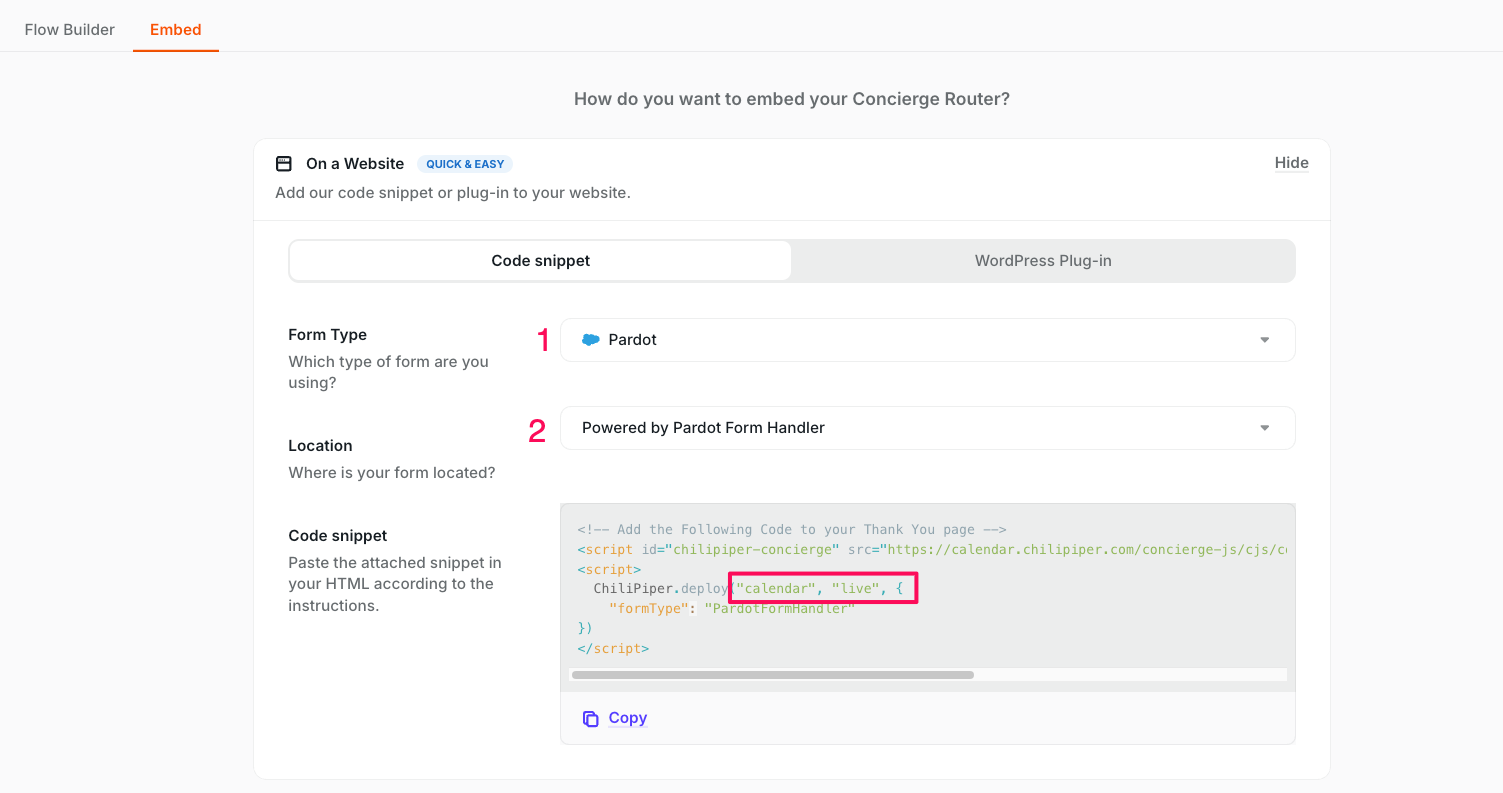Choose the Code snippet segment

(x=540, y=261)
